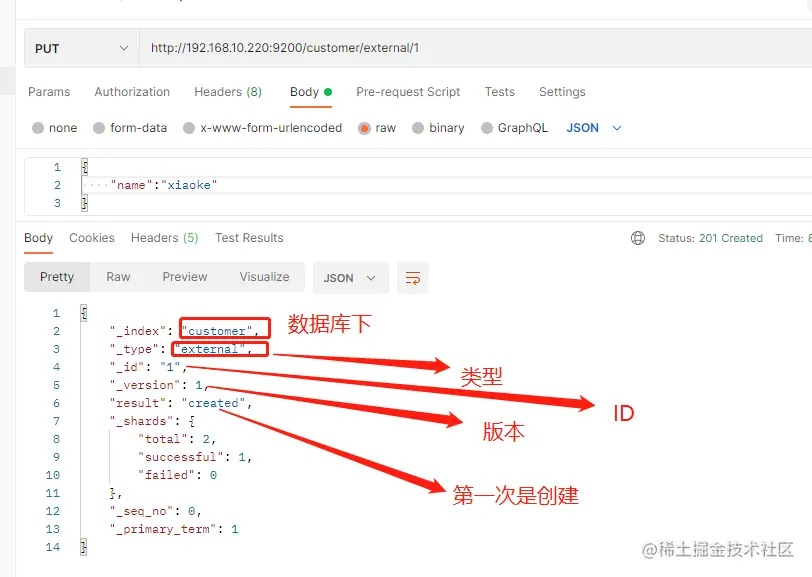
Task: Open the PUT method dropdown
Action: (x=81, y=48)
